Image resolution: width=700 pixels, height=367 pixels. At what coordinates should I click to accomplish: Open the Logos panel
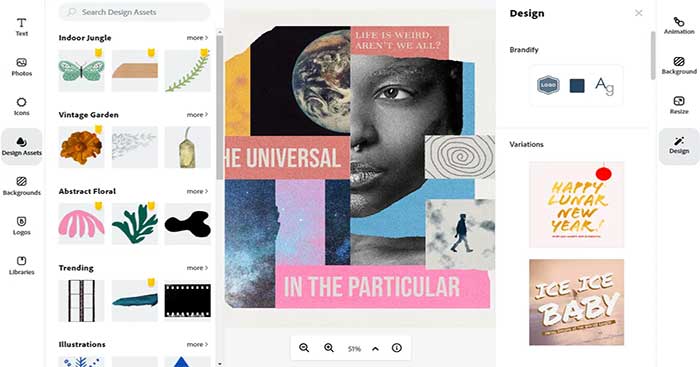pos(21,226)
